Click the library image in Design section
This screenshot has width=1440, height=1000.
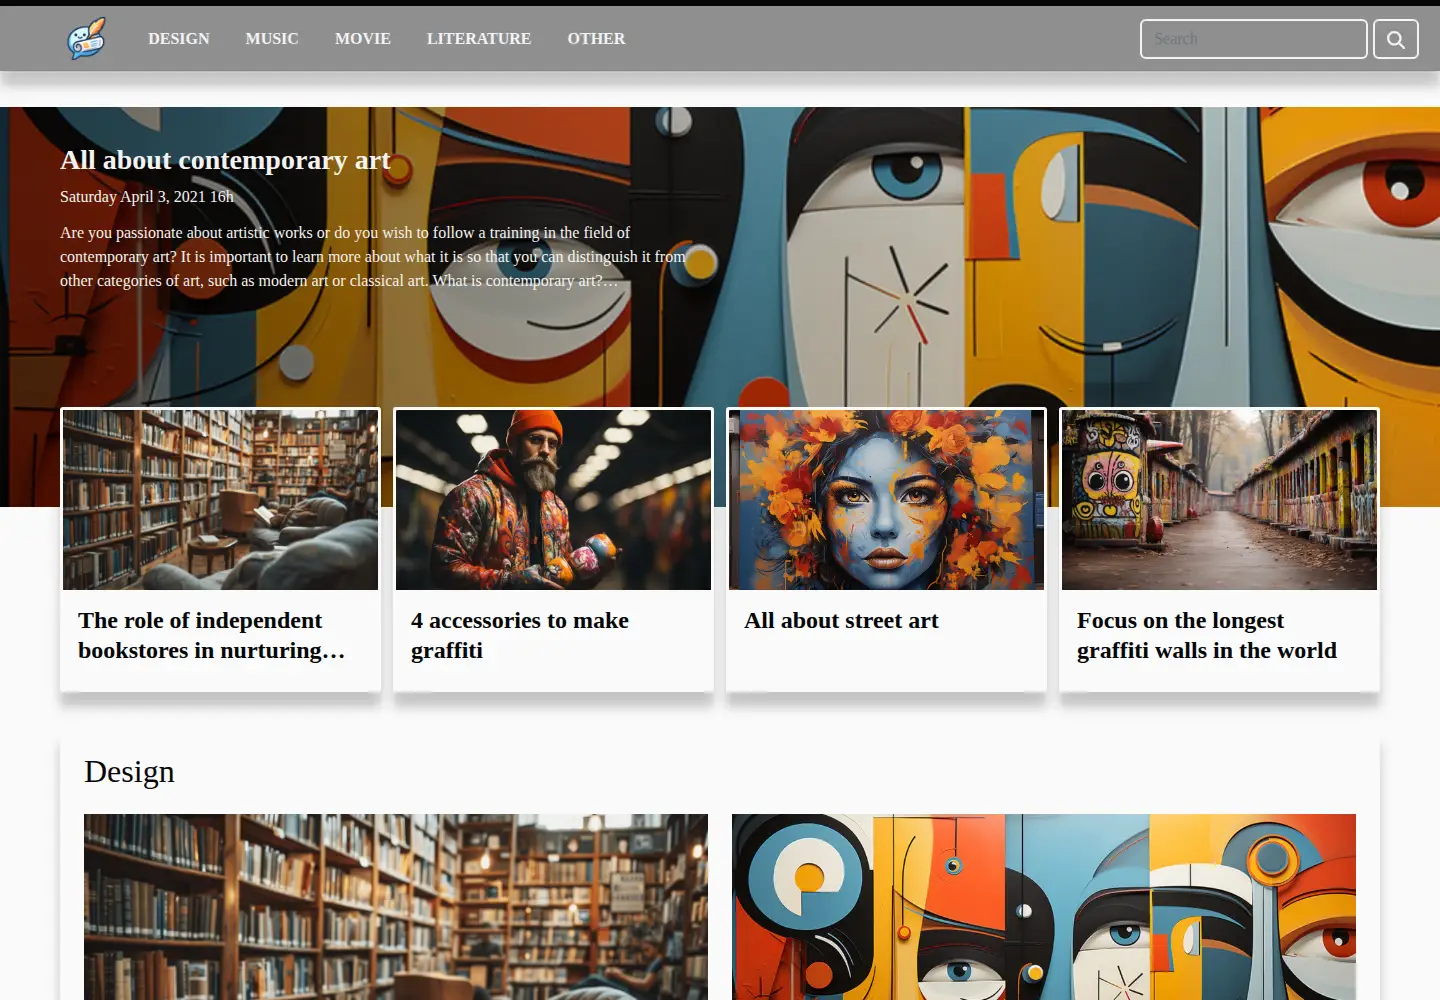(x=396, y=907)
